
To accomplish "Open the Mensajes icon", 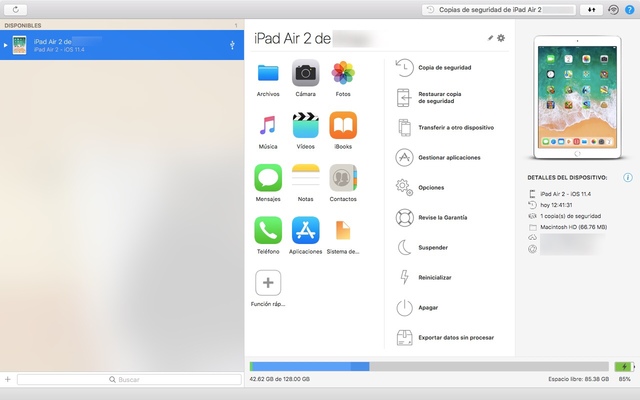I will click(x=268, y=178).
